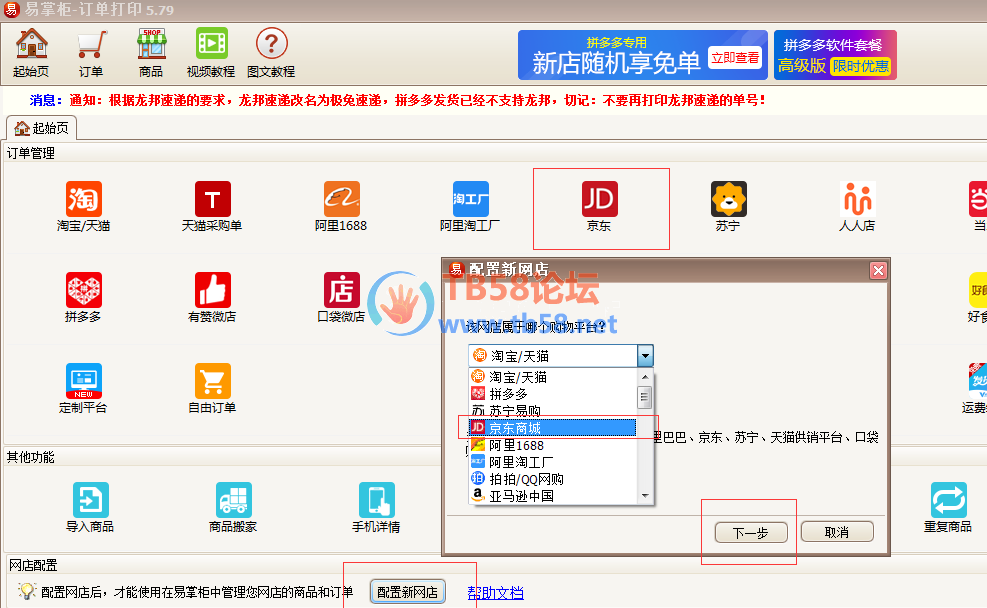Open the 视频教程 video tutorial icon
Screen dimensions: 987x608
[x=211, y=53]
